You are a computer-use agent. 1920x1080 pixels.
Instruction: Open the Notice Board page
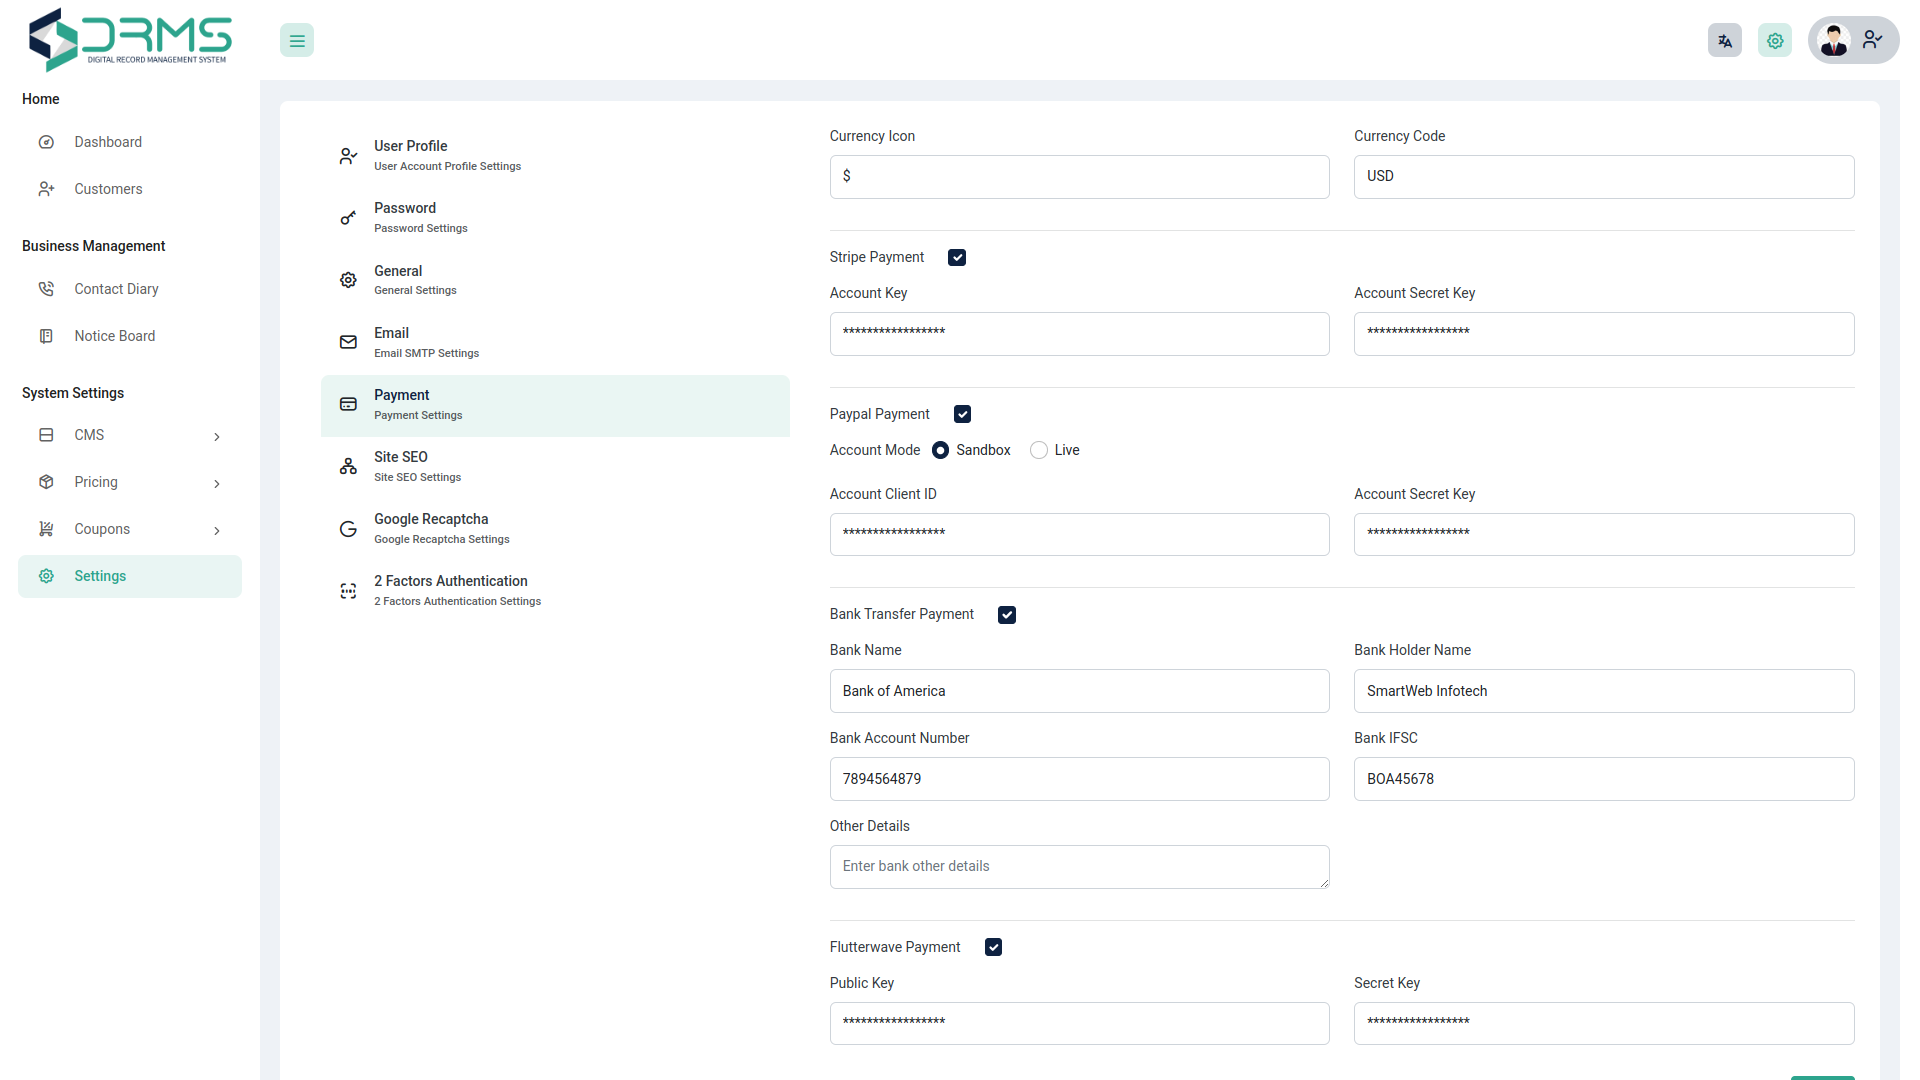(114, 336)
